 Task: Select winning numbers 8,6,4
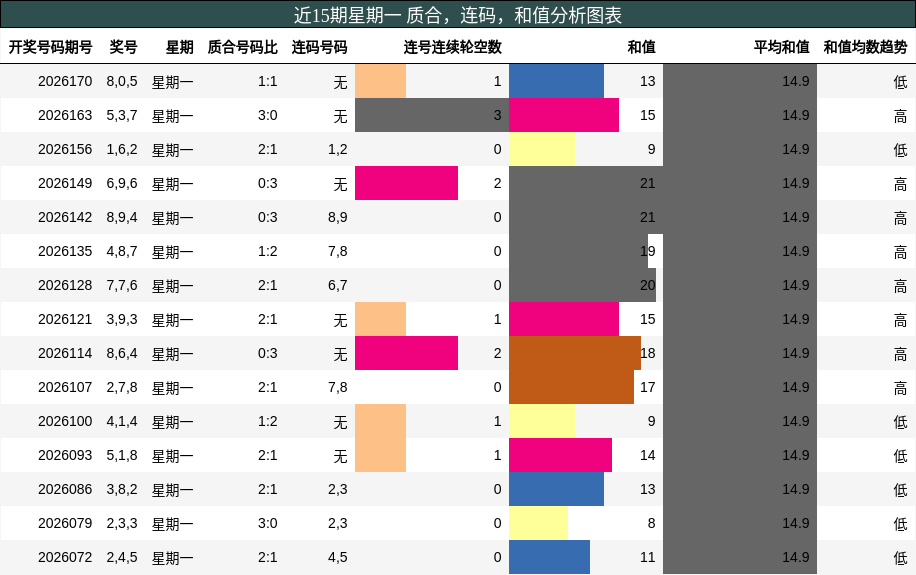122,353
